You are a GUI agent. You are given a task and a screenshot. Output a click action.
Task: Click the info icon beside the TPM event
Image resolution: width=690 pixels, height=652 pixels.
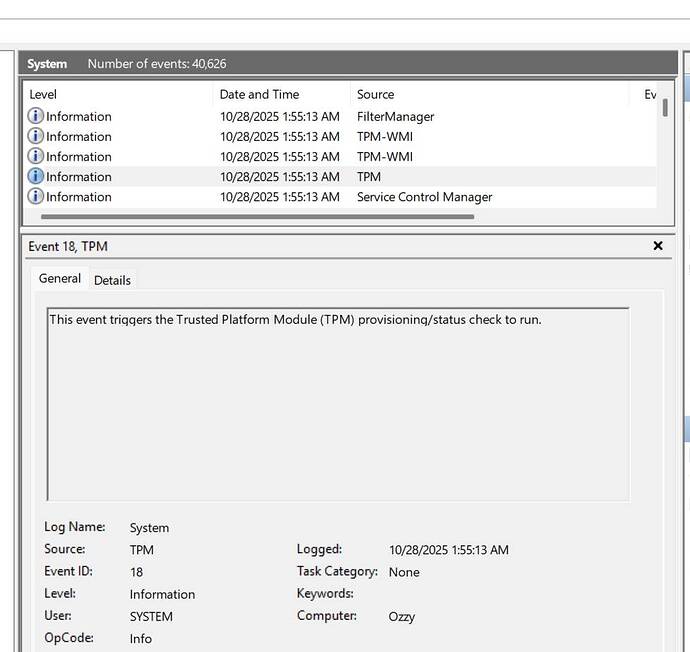tap(36, 176)
